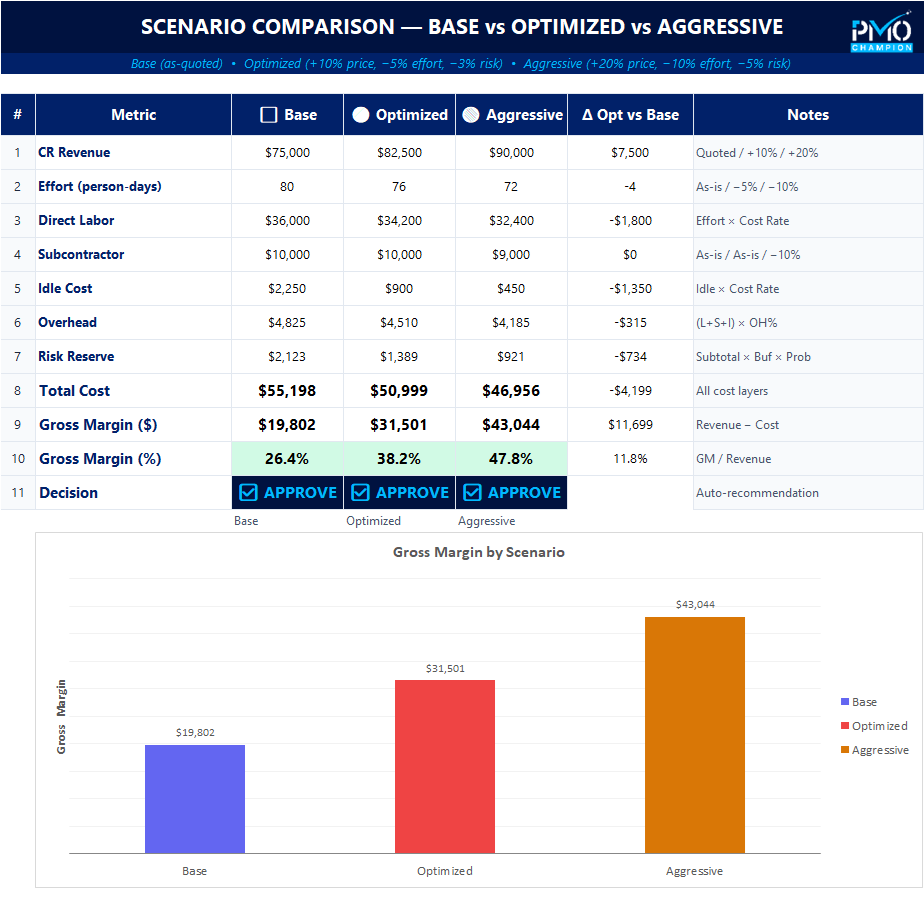This screenshot has height=910, width=924.
Task: Select the Δ Opt vs Base column header
Action: click(x=630, y=115)
